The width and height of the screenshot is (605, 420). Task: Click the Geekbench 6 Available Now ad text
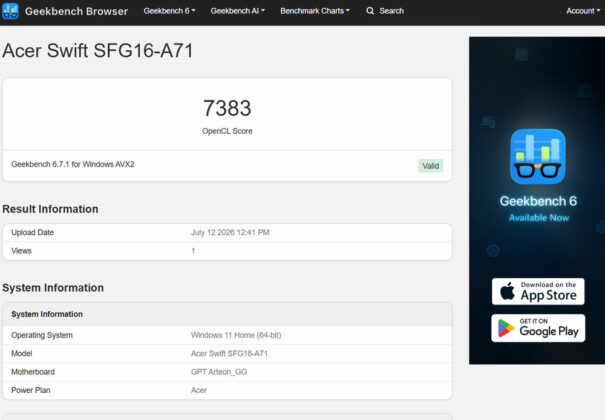pyautogui.click(x=538, y=208)
